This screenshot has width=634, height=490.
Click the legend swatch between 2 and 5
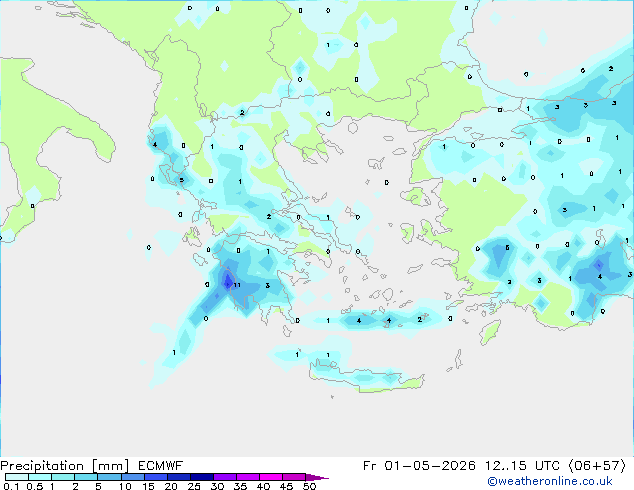86,477
